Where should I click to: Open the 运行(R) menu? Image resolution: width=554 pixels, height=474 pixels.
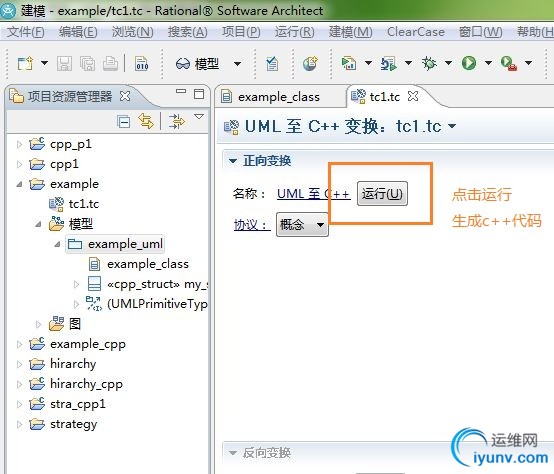[295, 32]
